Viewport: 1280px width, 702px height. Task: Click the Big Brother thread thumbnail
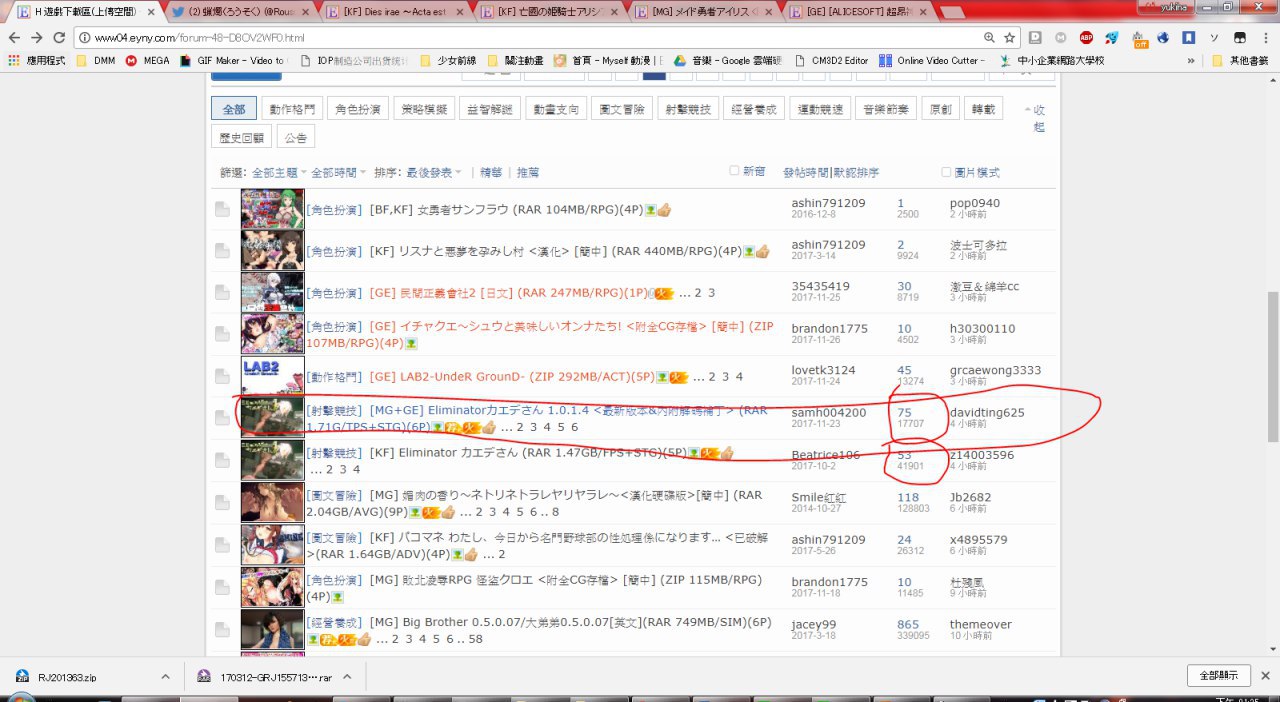pos(272,630)
